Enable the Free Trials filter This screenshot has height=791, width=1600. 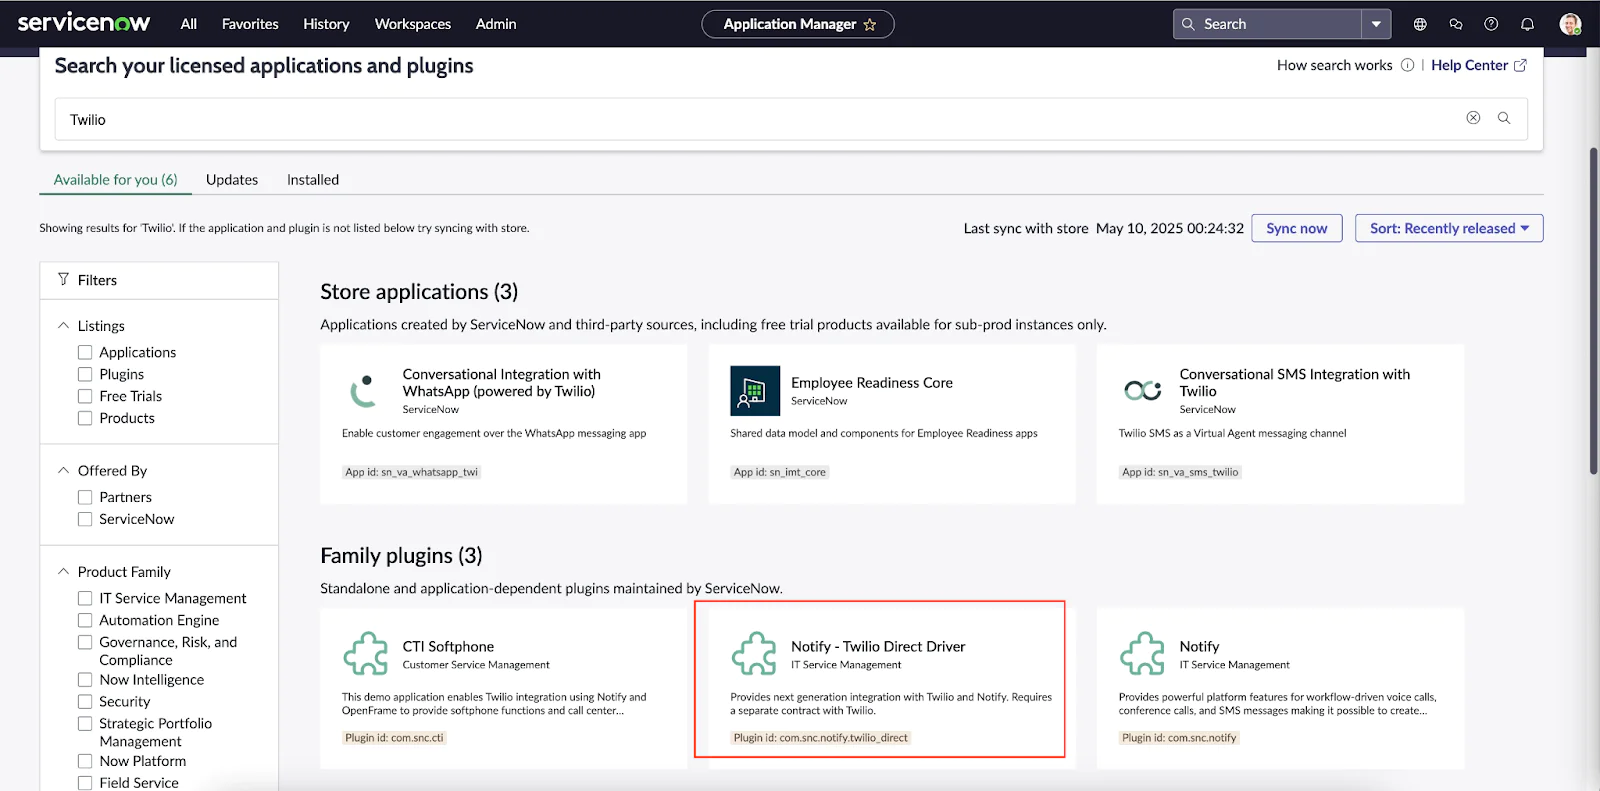point(85,396)
